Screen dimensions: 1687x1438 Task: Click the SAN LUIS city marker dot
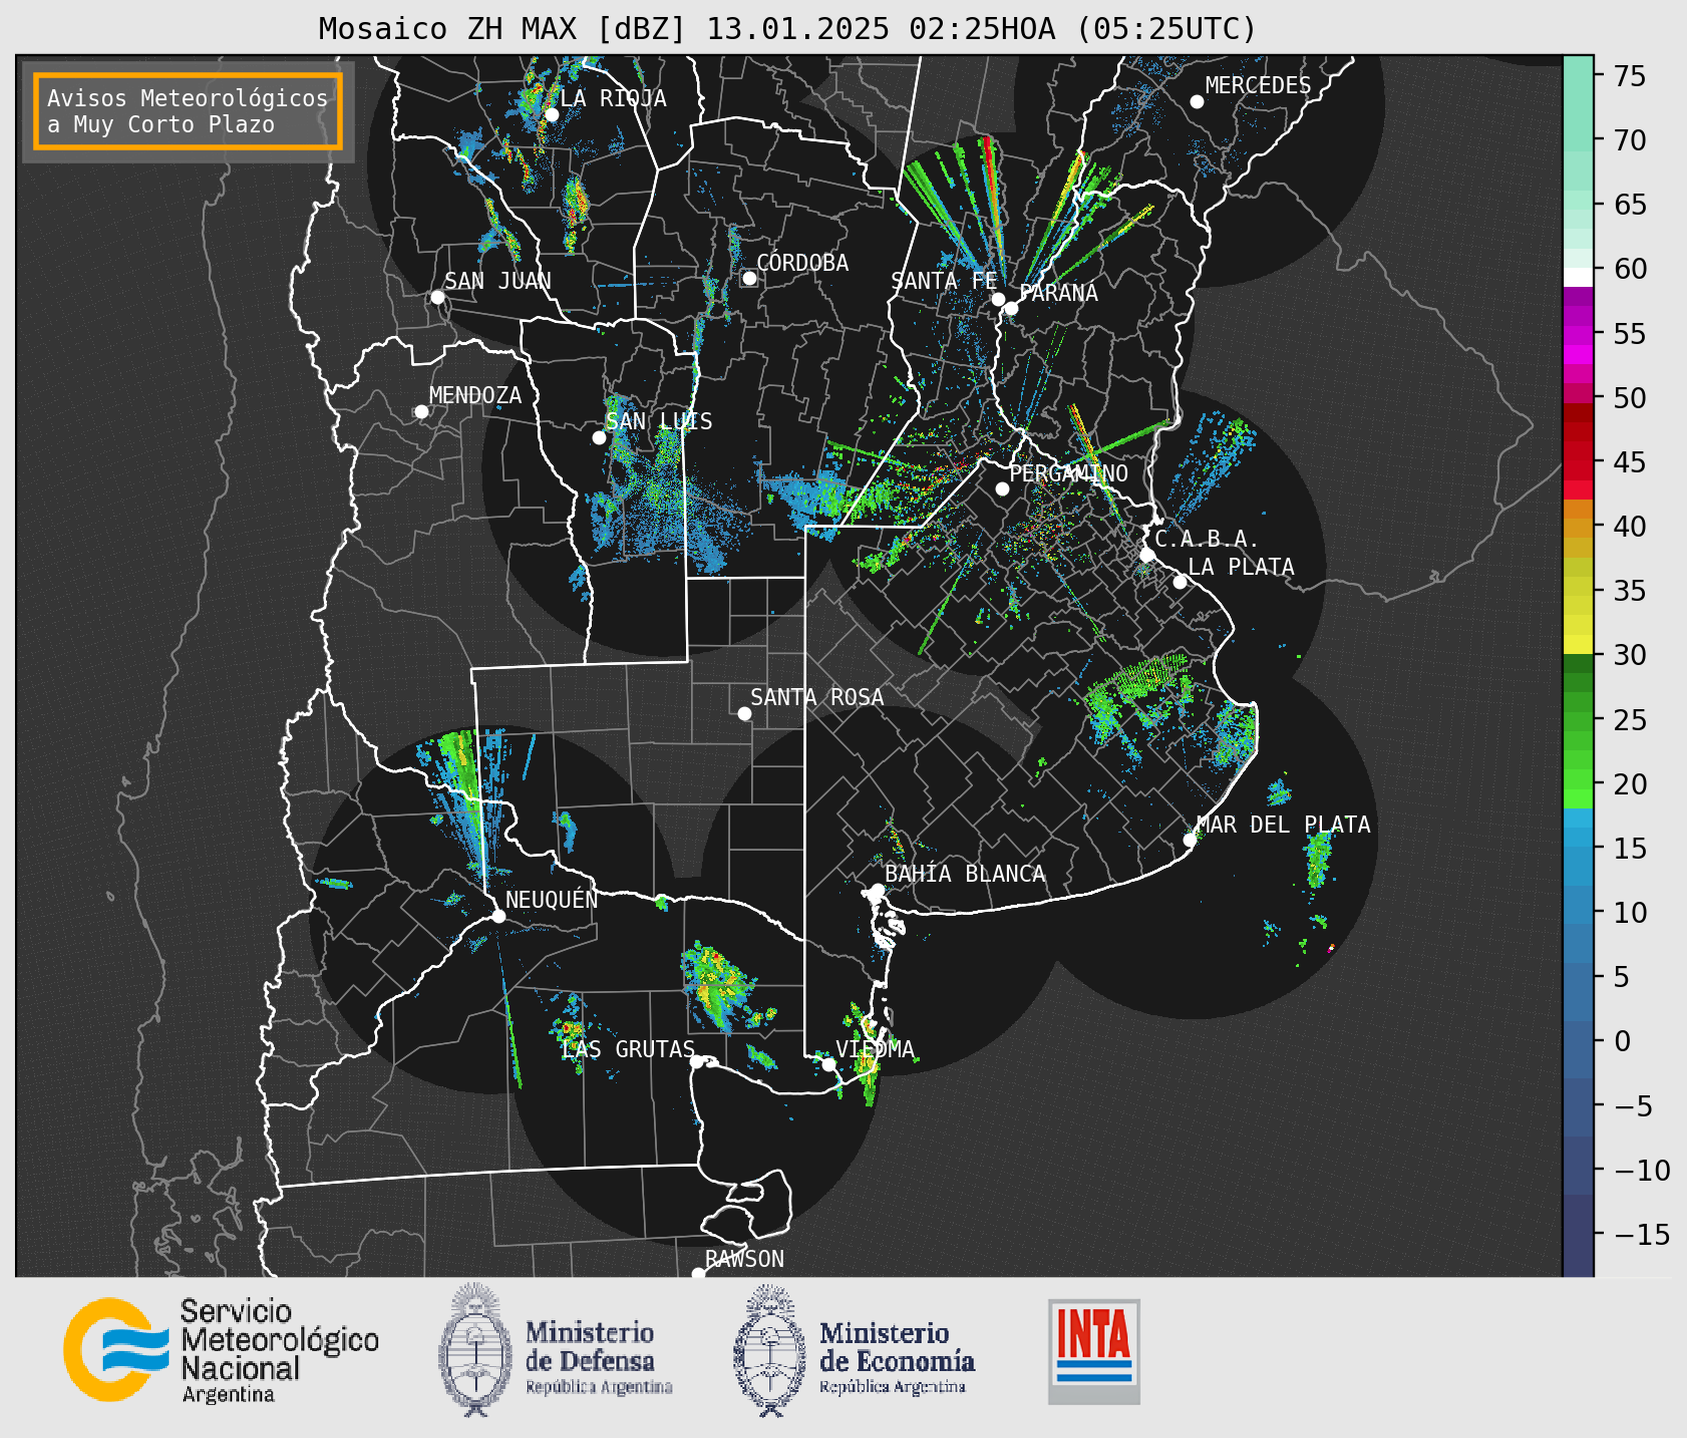tap(599, 438)
